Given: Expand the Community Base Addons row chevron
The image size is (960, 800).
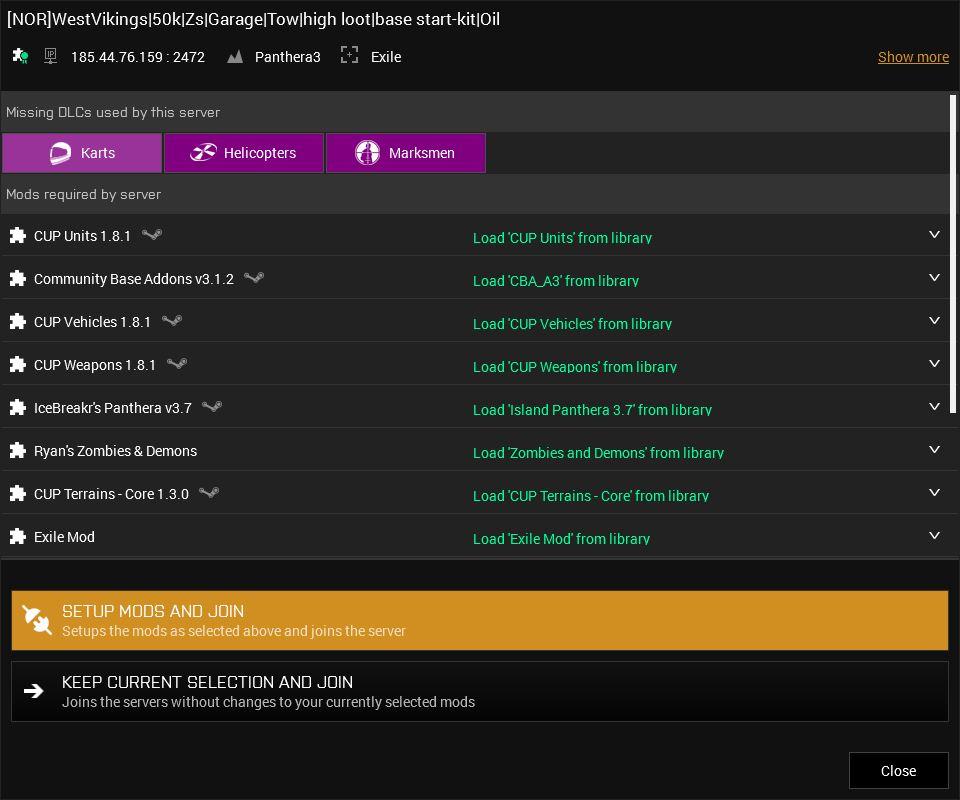Looking at the screenshot, I should click(x=934, y=277).
